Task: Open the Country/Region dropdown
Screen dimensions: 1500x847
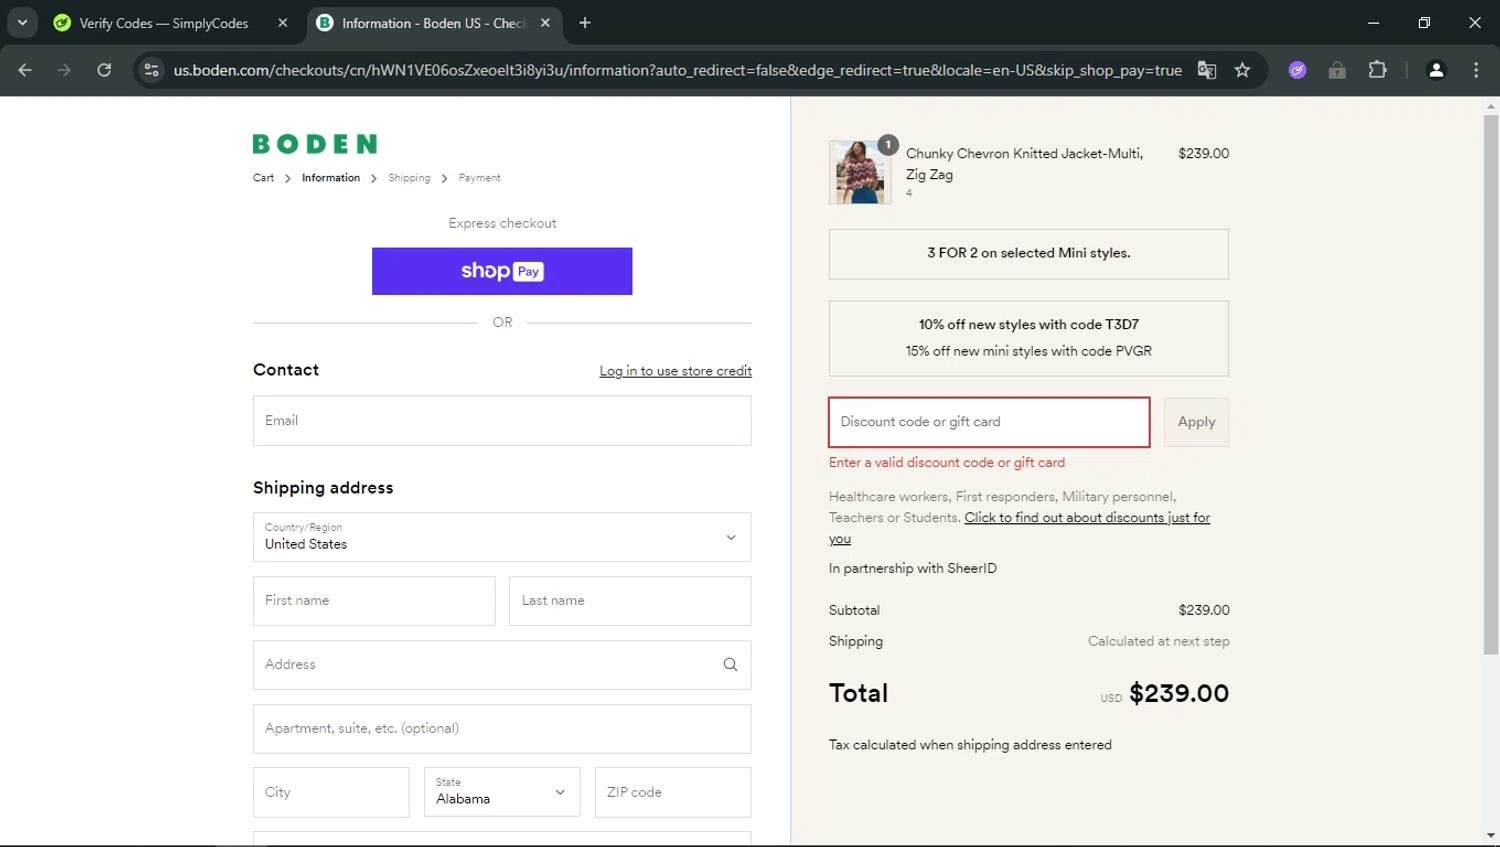Action: point(502,537)
